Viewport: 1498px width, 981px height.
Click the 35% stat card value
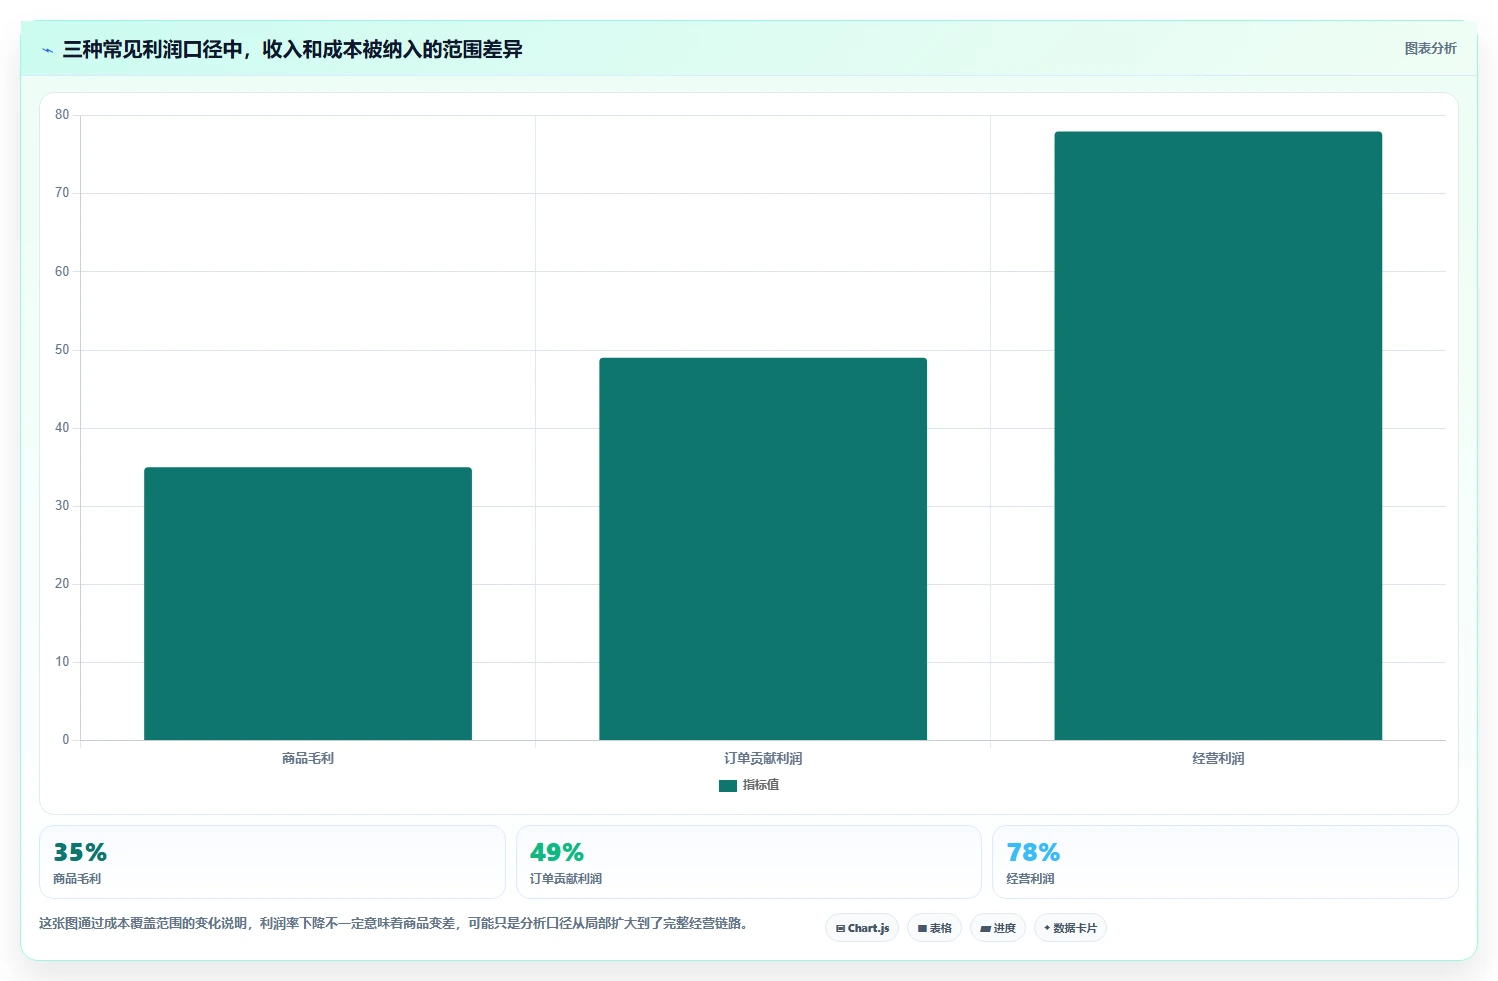tap(80, 852)
